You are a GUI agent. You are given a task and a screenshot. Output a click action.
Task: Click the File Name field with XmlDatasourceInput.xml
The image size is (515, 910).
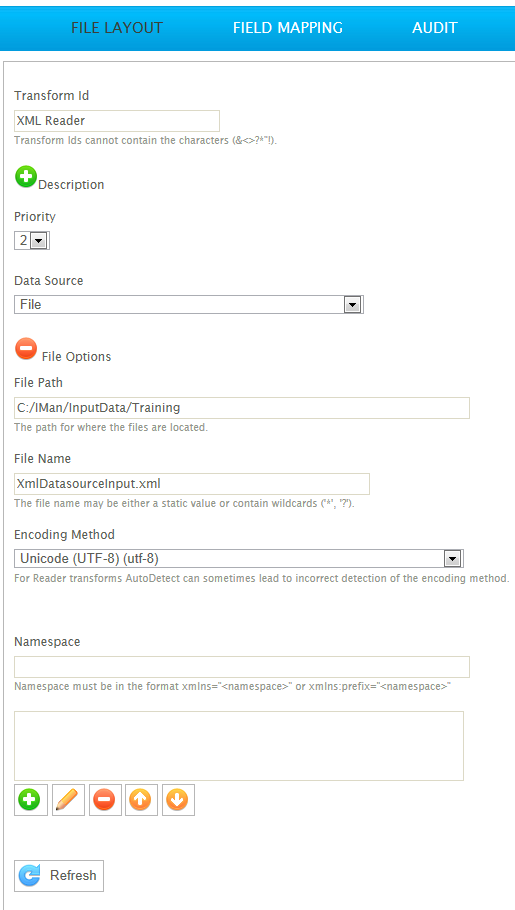192,484
